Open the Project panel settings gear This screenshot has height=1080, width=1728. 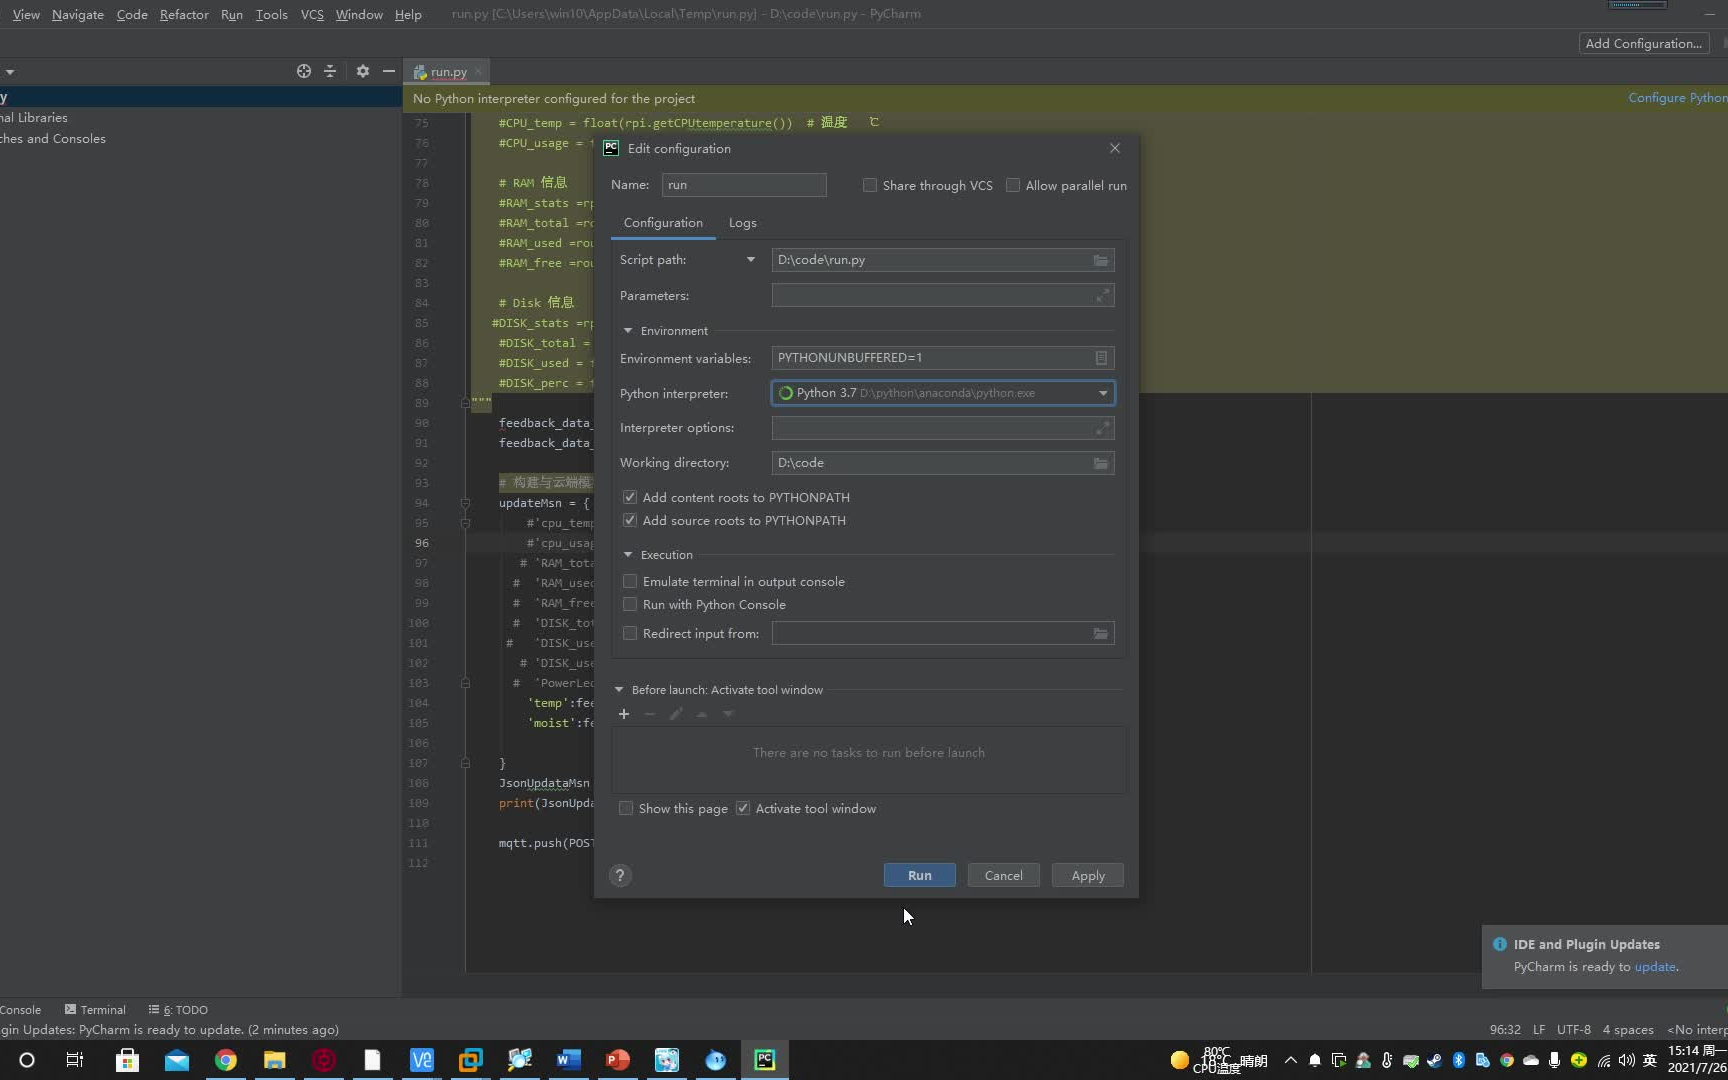(362, 71)
